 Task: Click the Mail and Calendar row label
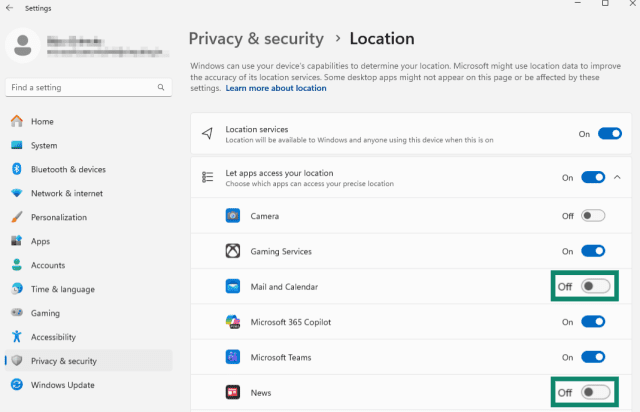[x=284, y=286]
